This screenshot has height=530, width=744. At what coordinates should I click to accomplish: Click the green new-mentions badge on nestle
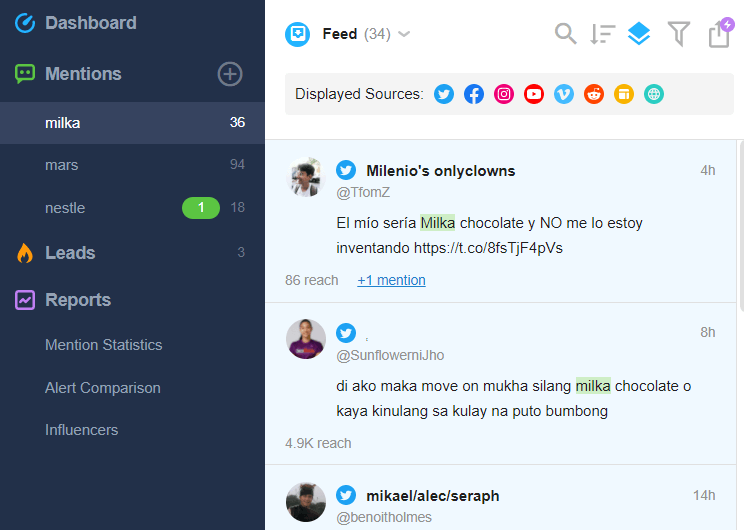coord(201,207)
